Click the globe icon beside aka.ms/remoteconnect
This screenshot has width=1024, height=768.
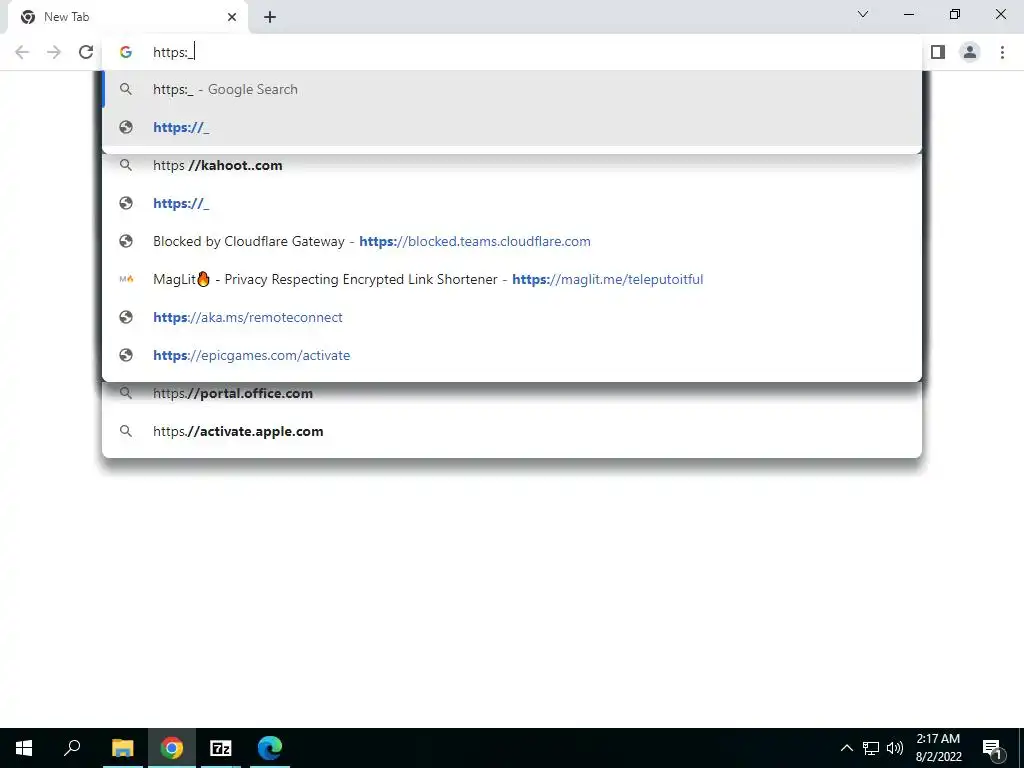(x=126, y=317)
